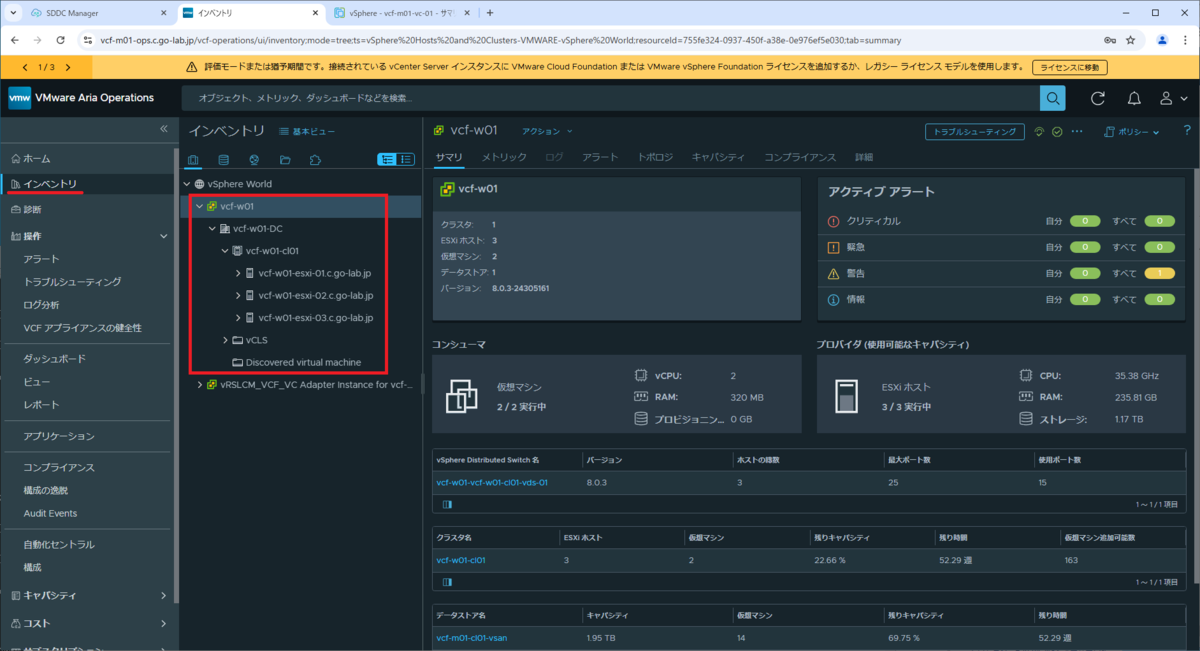Image resolution: width=1200 pixels, height=651 pixels.
Task: Switch to the コンプライアンス tab
Action: pyautogui.click(x=800, y=158)
